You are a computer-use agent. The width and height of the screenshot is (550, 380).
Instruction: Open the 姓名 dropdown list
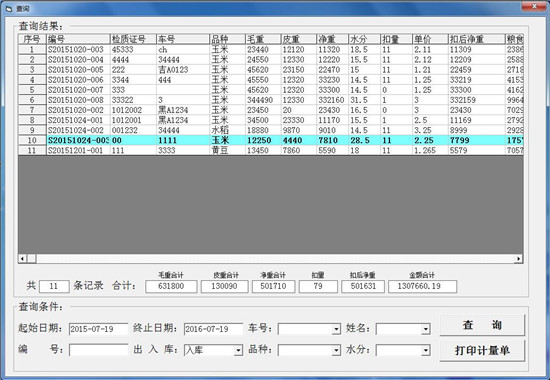click(425, 329)
